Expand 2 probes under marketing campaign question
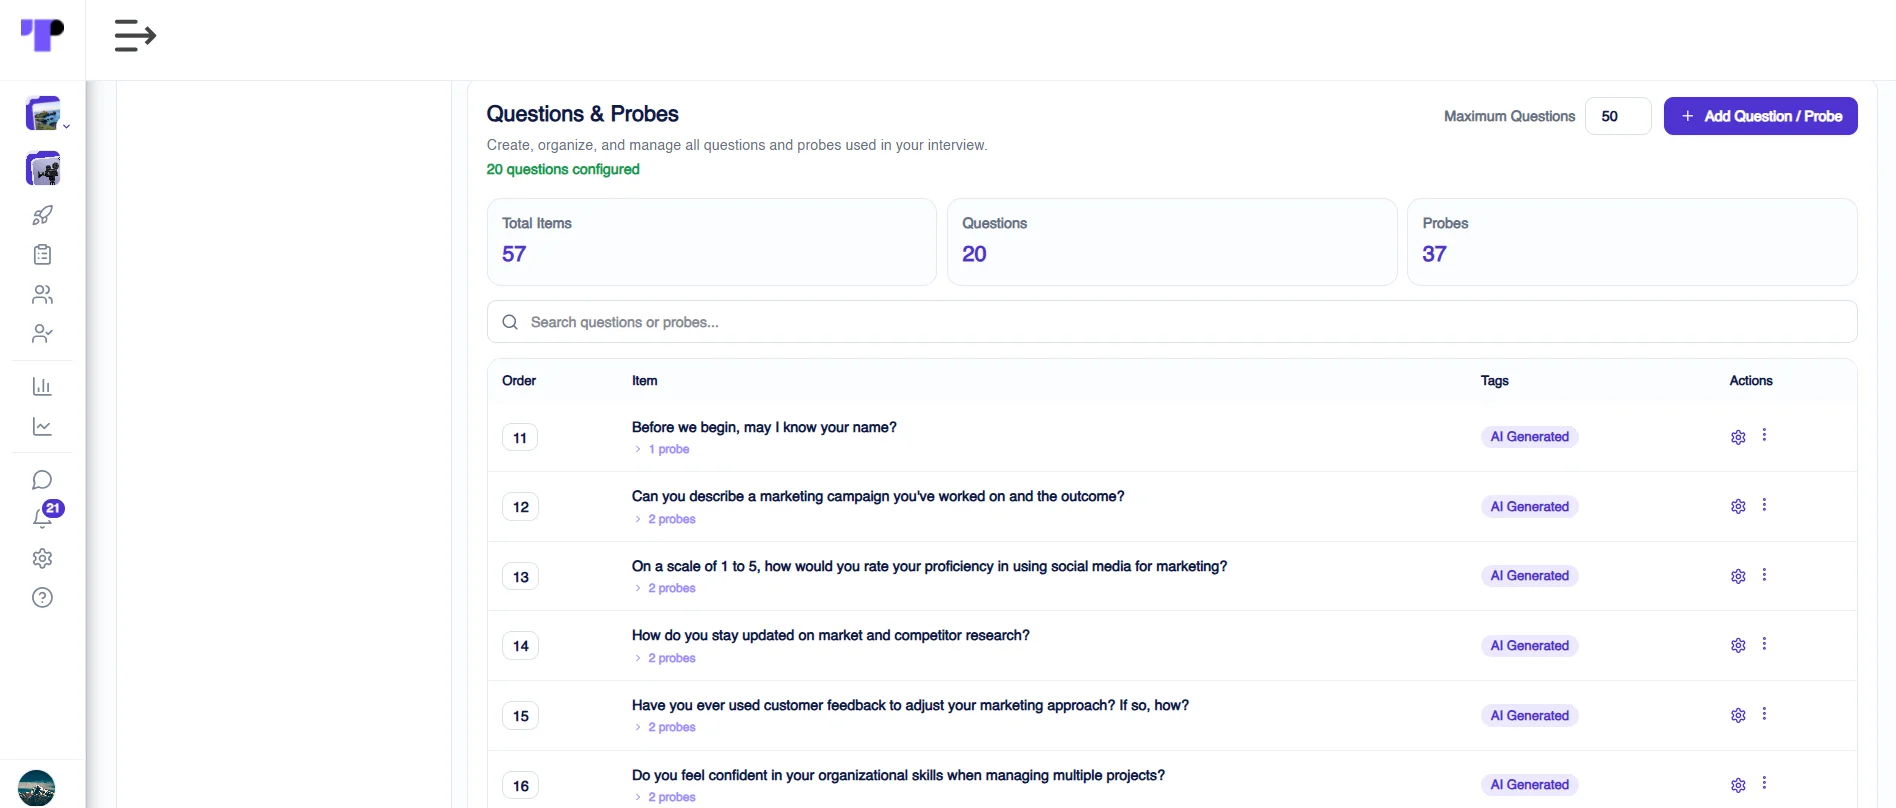The height and width of the screenshot is (808, 1896). pos(665,519)
